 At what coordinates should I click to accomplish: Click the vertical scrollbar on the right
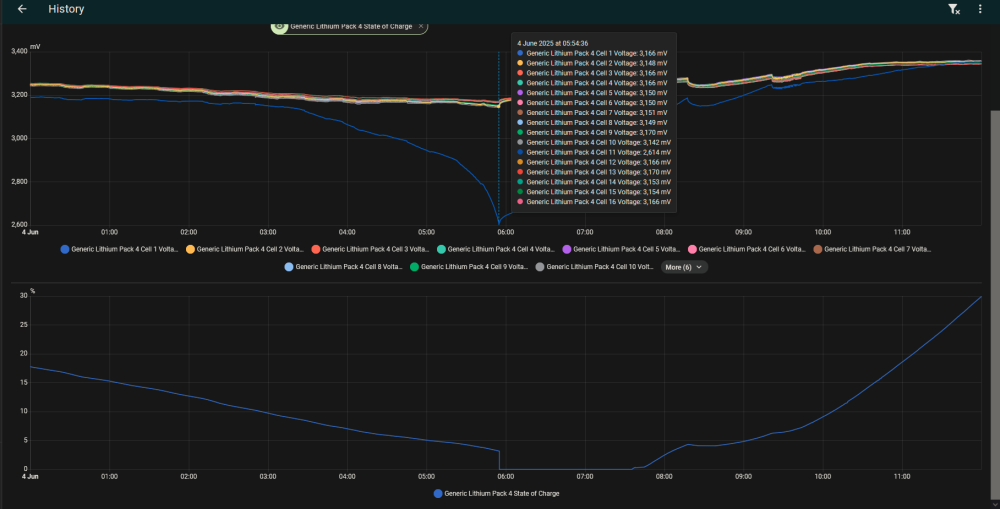pyautogui.click(x=995, y=305)
